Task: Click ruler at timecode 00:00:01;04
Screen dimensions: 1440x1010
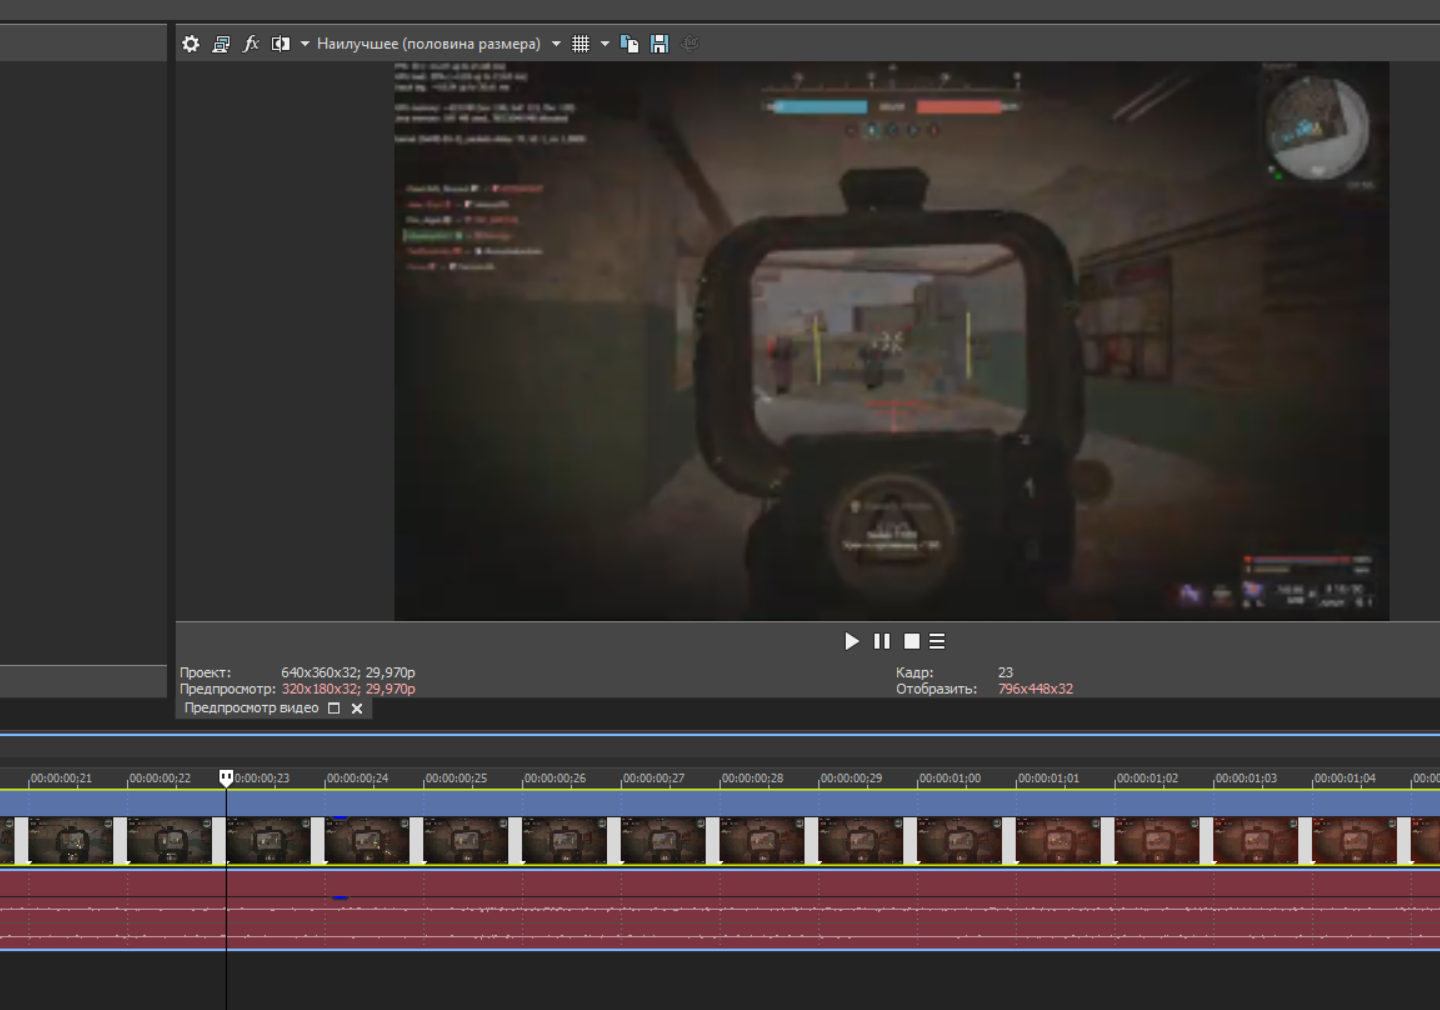Action: coord(1345,778)
